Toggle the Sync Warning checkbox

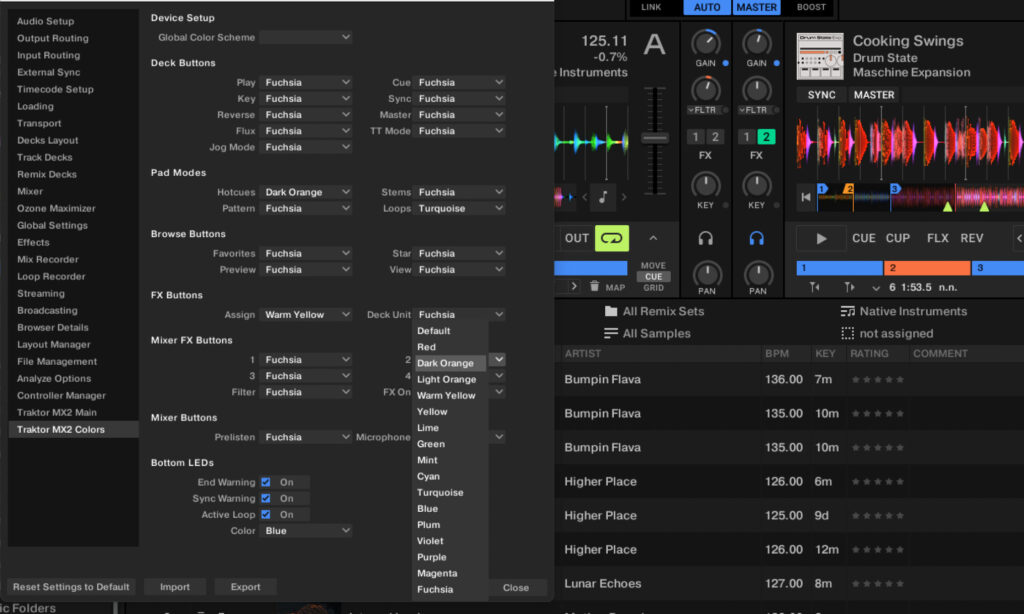pyautogui.click(x=266, y=498)
